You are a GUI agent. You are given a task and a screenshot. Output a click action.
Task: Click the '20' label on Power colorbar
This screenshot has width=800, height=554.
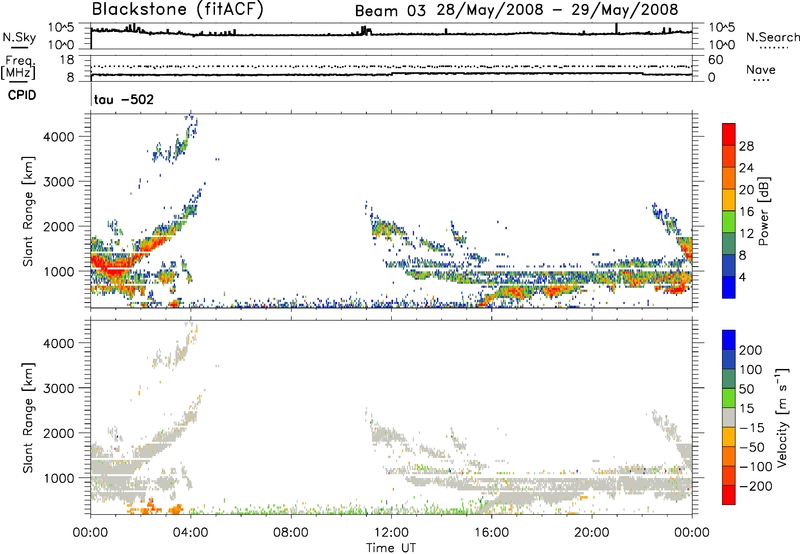pos(746,190)
